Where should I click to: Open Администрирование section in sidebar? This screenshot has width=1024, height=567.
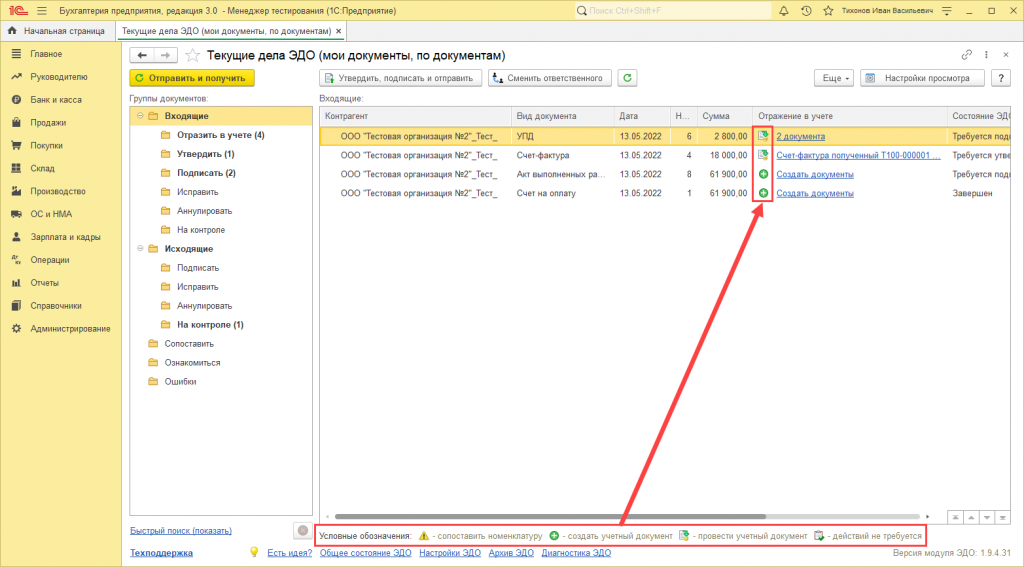pos(70,329)
